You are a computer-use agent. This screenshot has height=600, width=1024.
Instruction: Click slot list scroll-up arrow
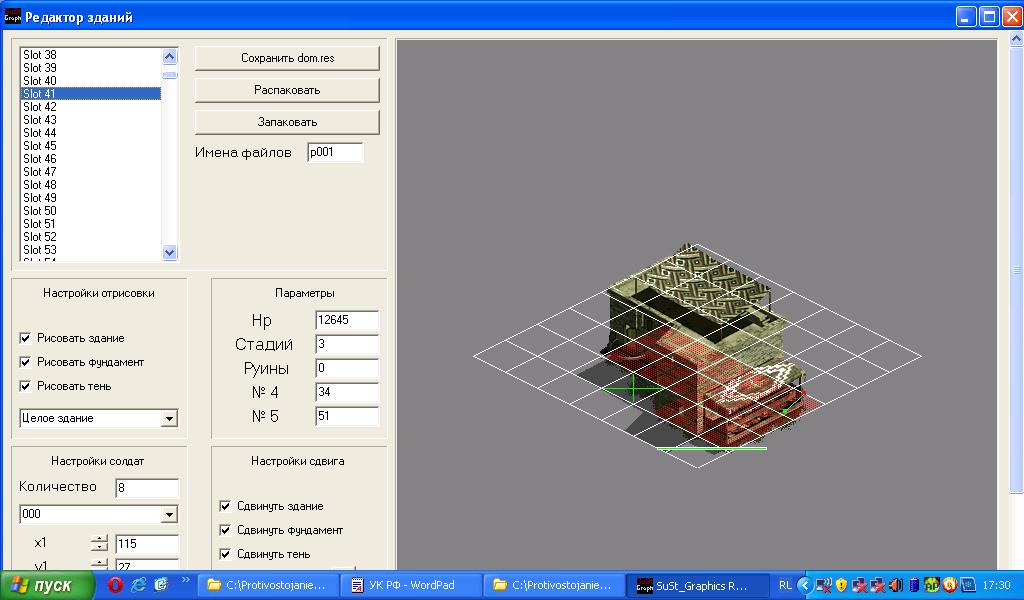(x=170, y=57)
